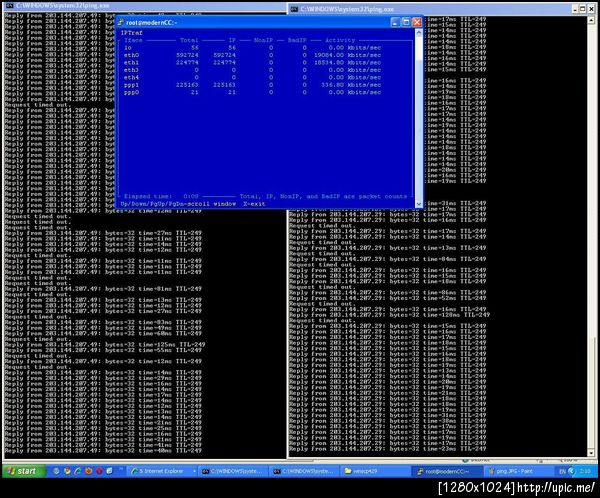The height and width of the screenshot is (498, 600).
Task: Click the orange Firefox-like quick launch icon
Action: [88, 471]
